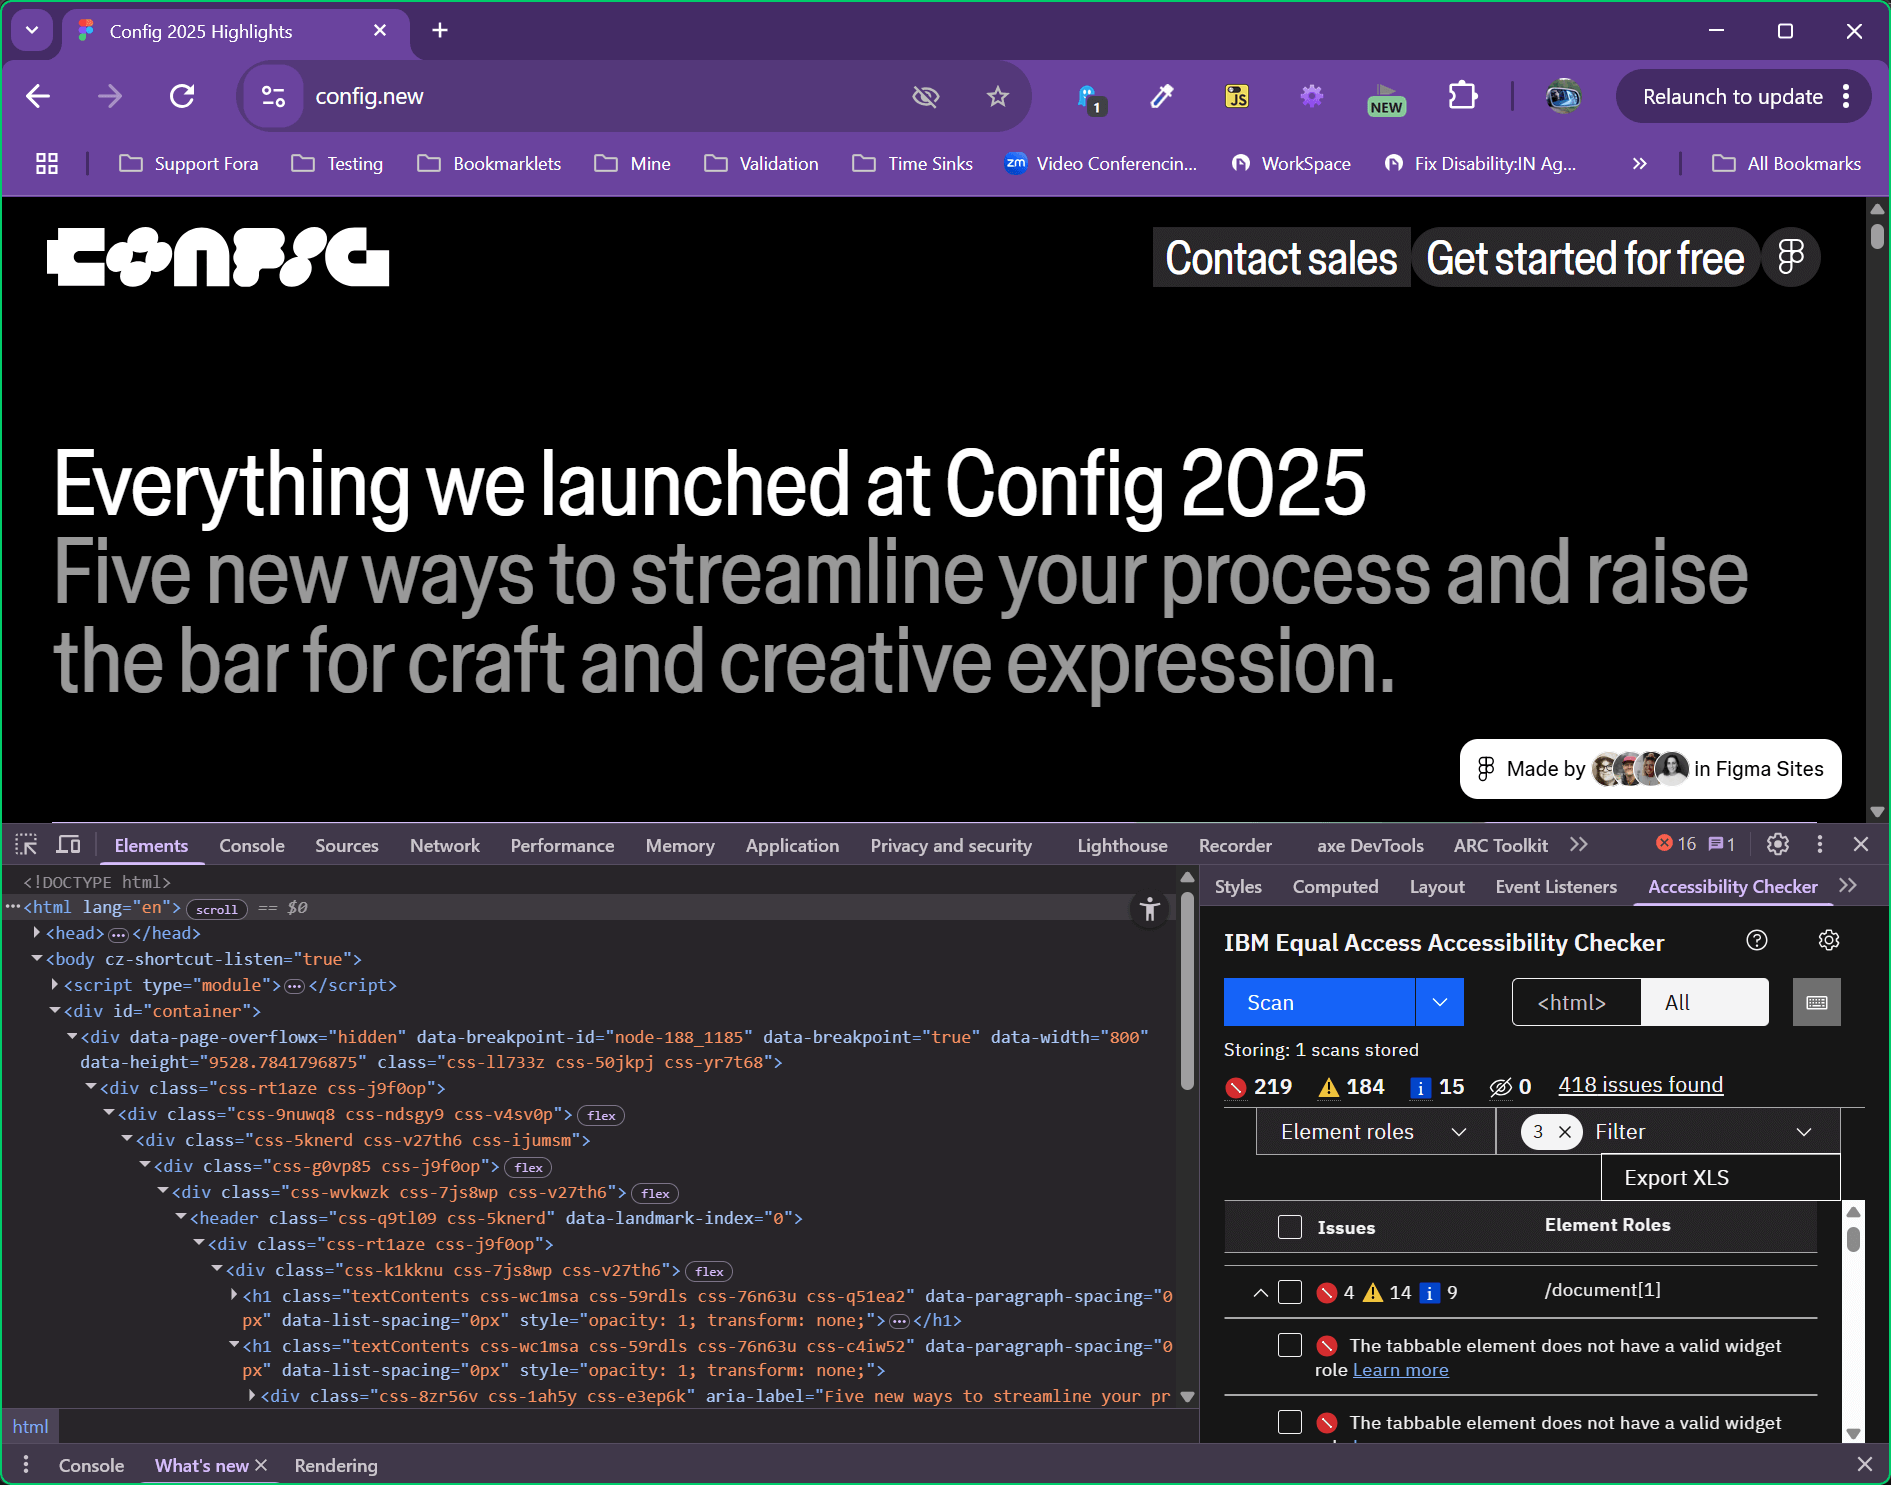
Task: Click the keyboard tab-stops visualization button
Action: pyautogui.click(x=1817, y=1002)
